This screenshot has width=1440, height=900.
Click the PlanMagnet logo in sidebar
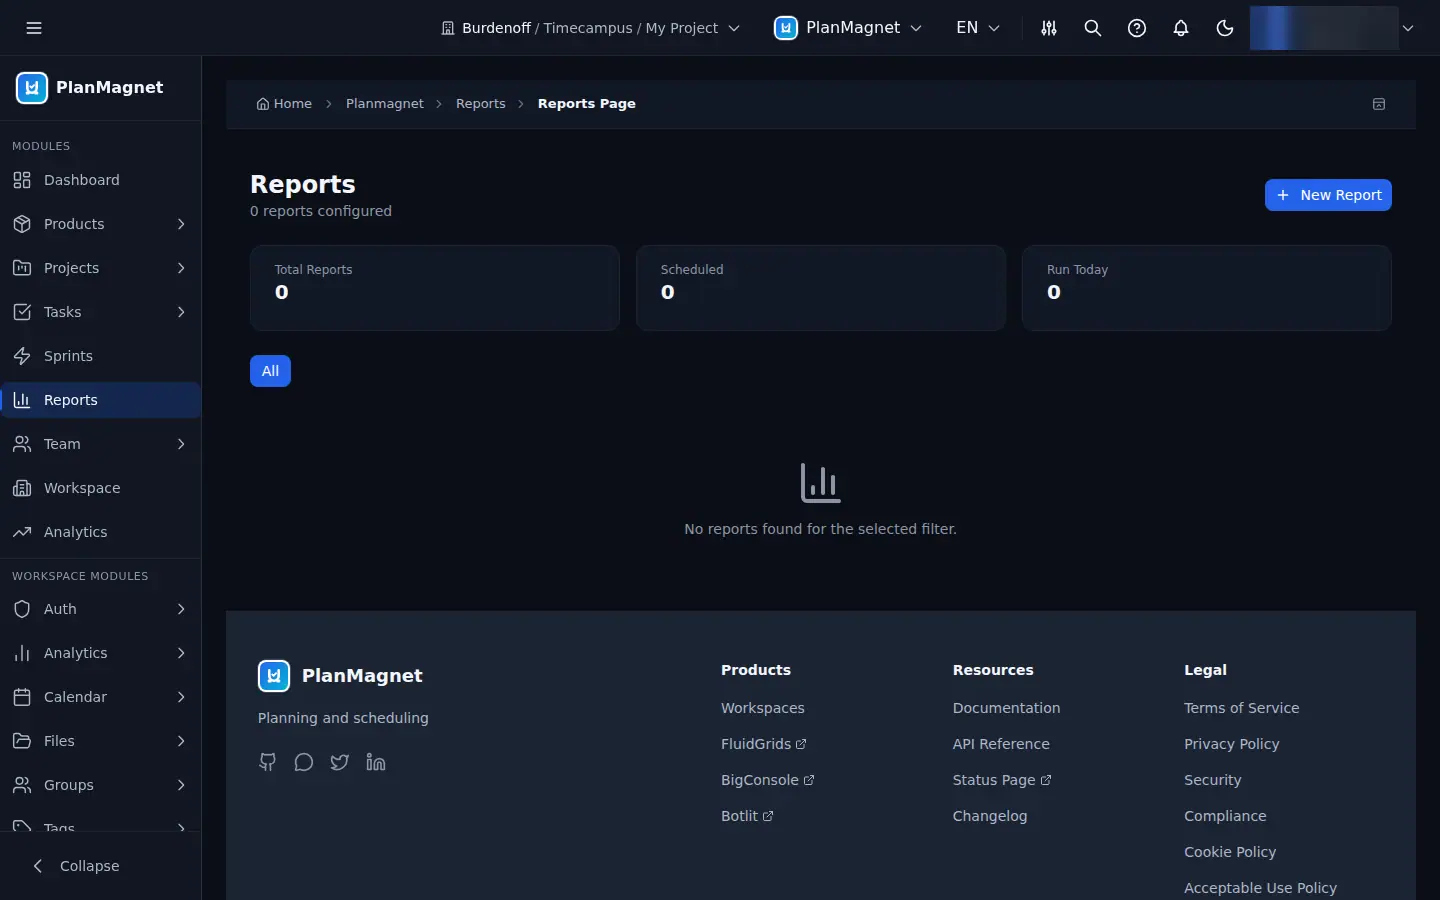pos(32,88)
